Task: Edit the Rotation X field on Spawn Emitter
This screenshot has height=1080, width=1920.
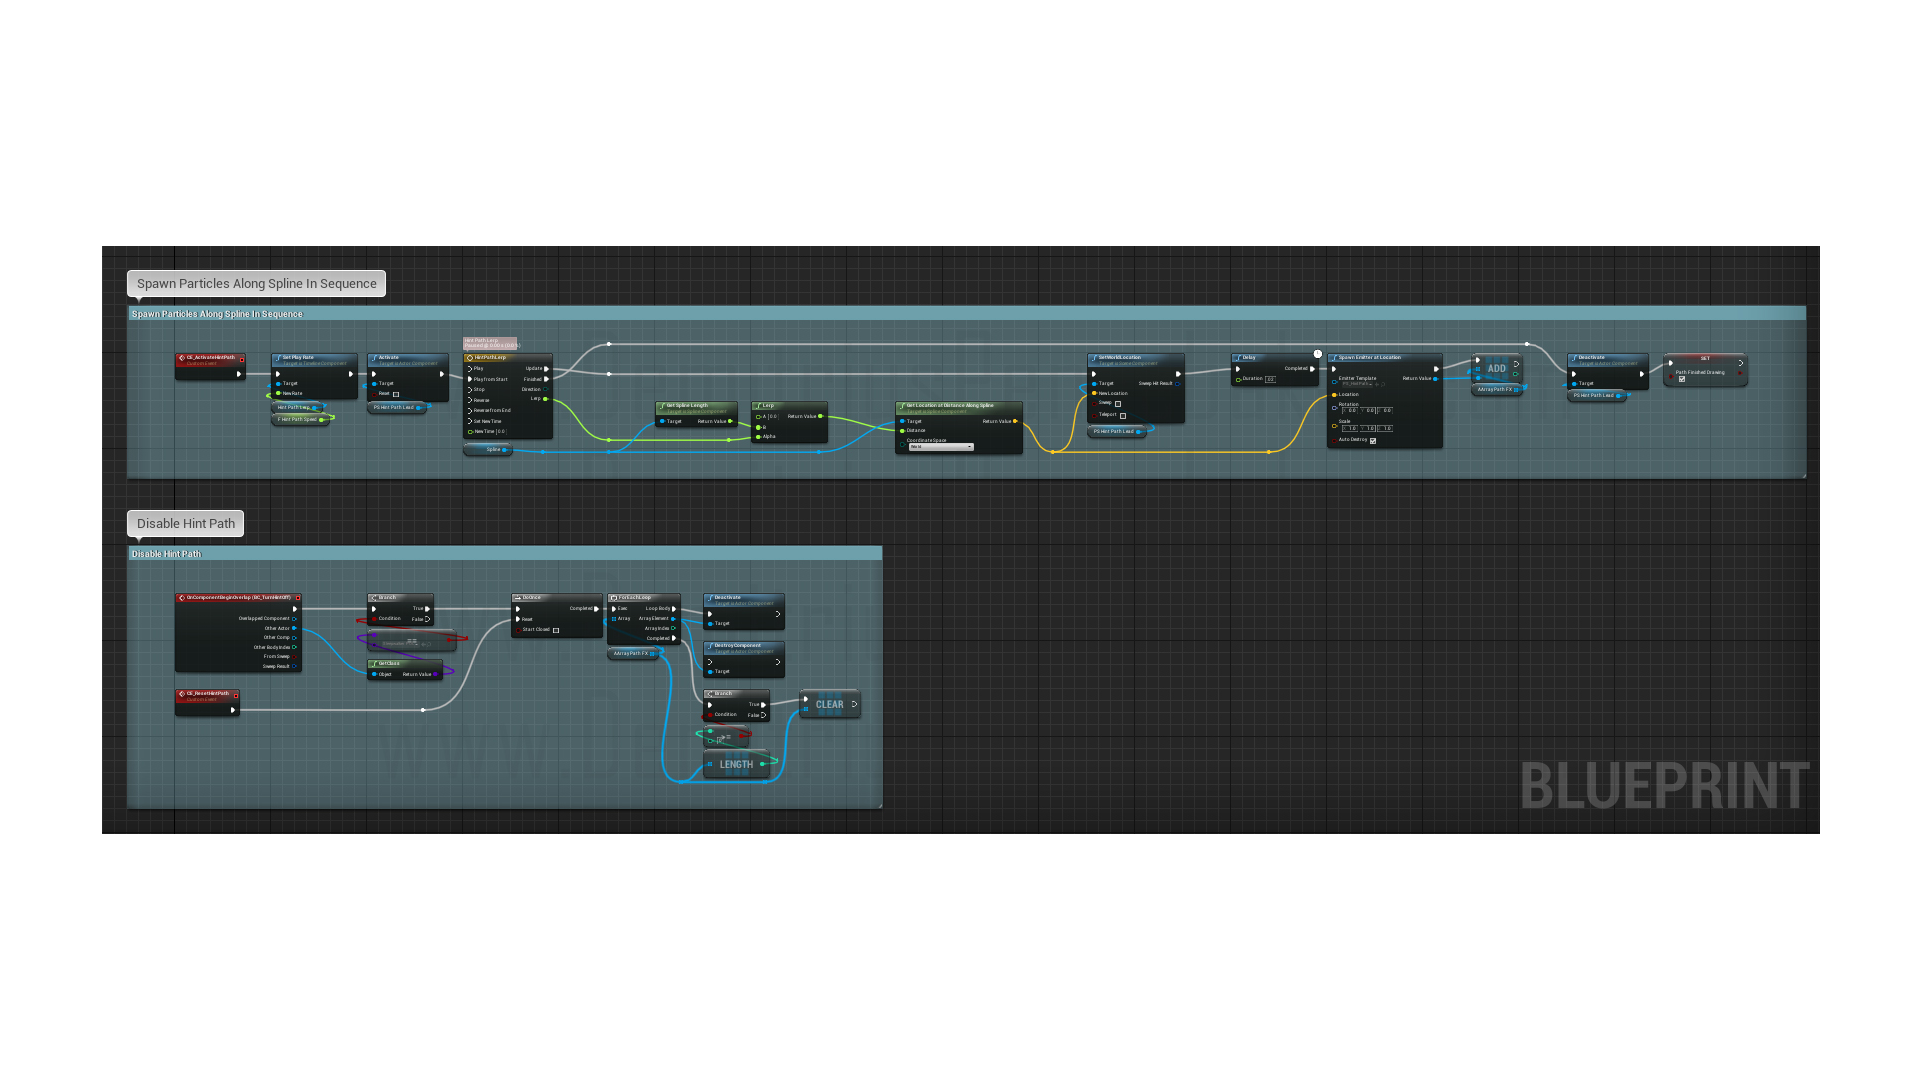Action: tap(1351, 411)
